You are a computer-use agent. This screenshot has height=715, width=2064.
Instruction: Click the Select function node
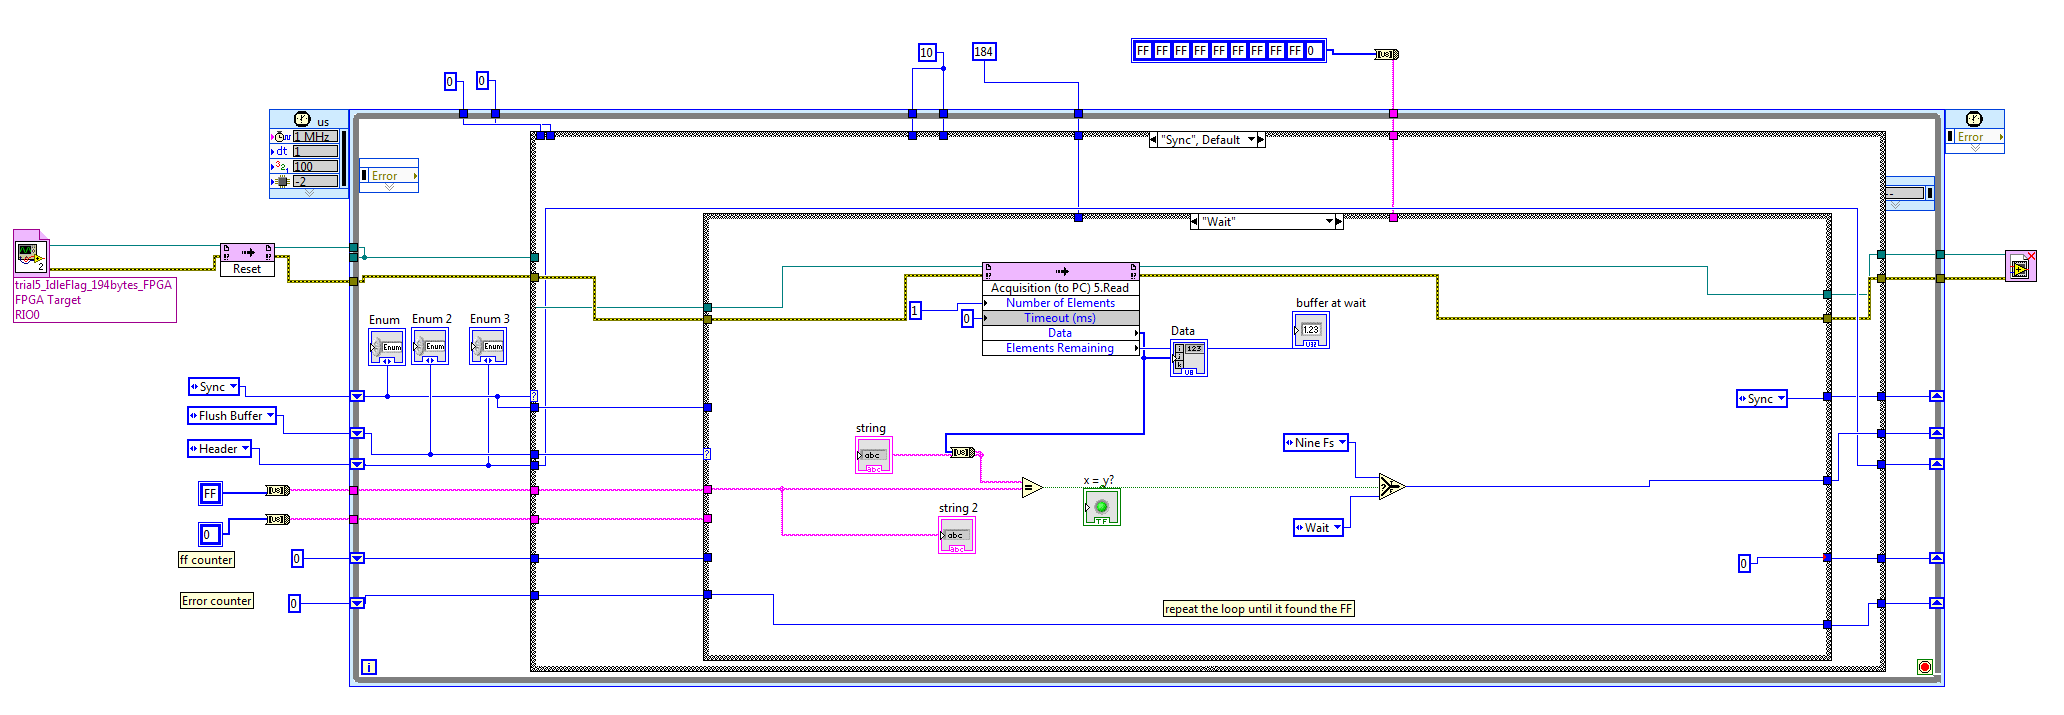click(x=1391, y=487)
